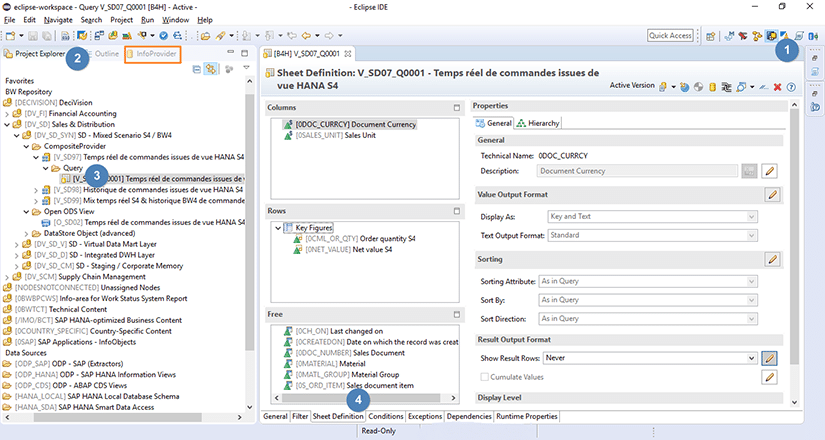Click the Quick Access search field
Viewport: 825px width, 440px height.
[x=669, y=35]
